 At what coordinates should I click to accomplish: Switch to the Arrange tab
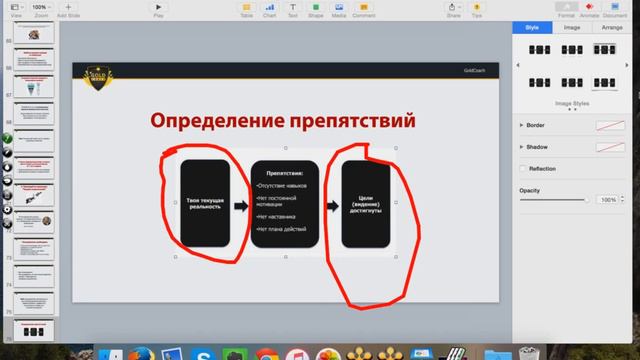pyautogui.click(x=612, y=27)
